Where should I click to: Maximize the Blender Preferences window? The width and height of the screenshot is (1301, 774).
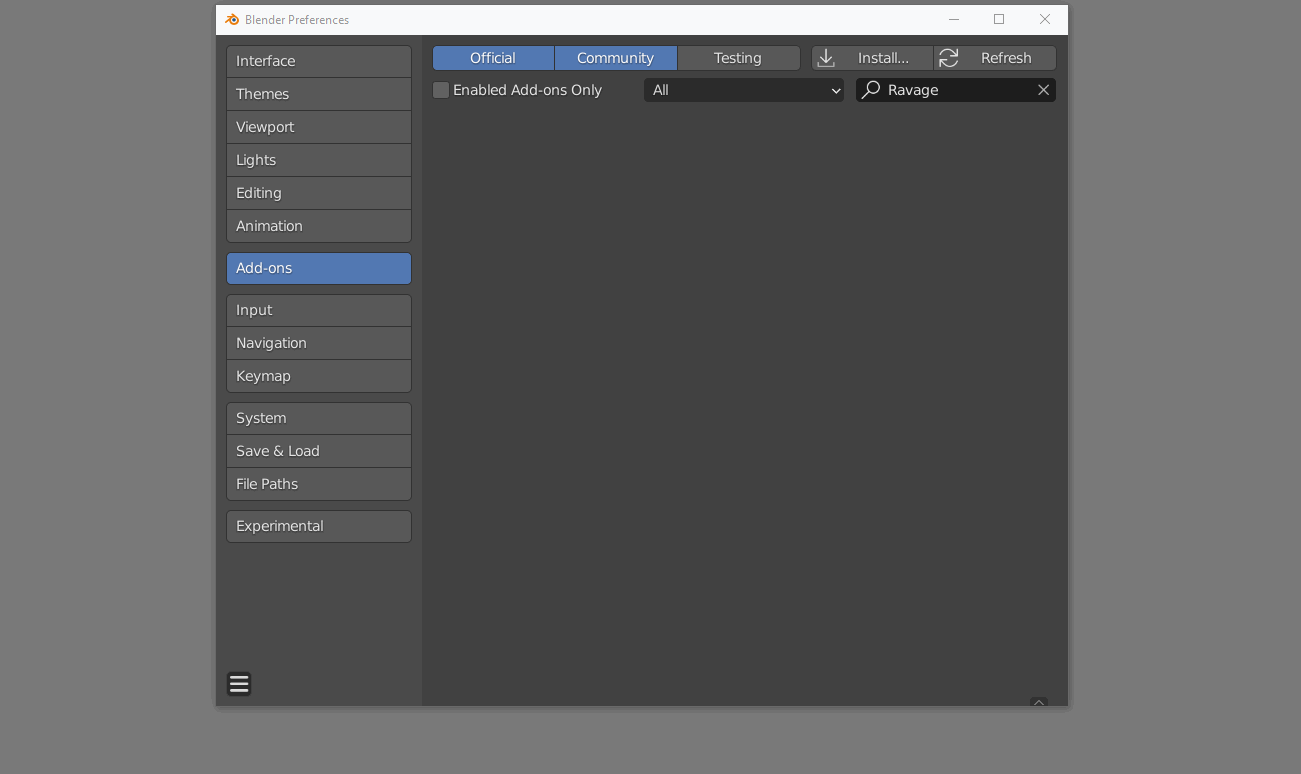(x=999, y=20)
